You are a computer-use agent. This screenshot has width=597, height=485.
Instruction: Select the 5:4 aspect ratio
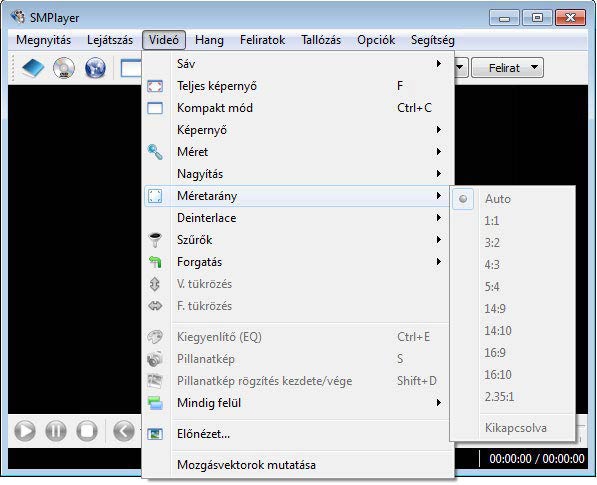513,287
